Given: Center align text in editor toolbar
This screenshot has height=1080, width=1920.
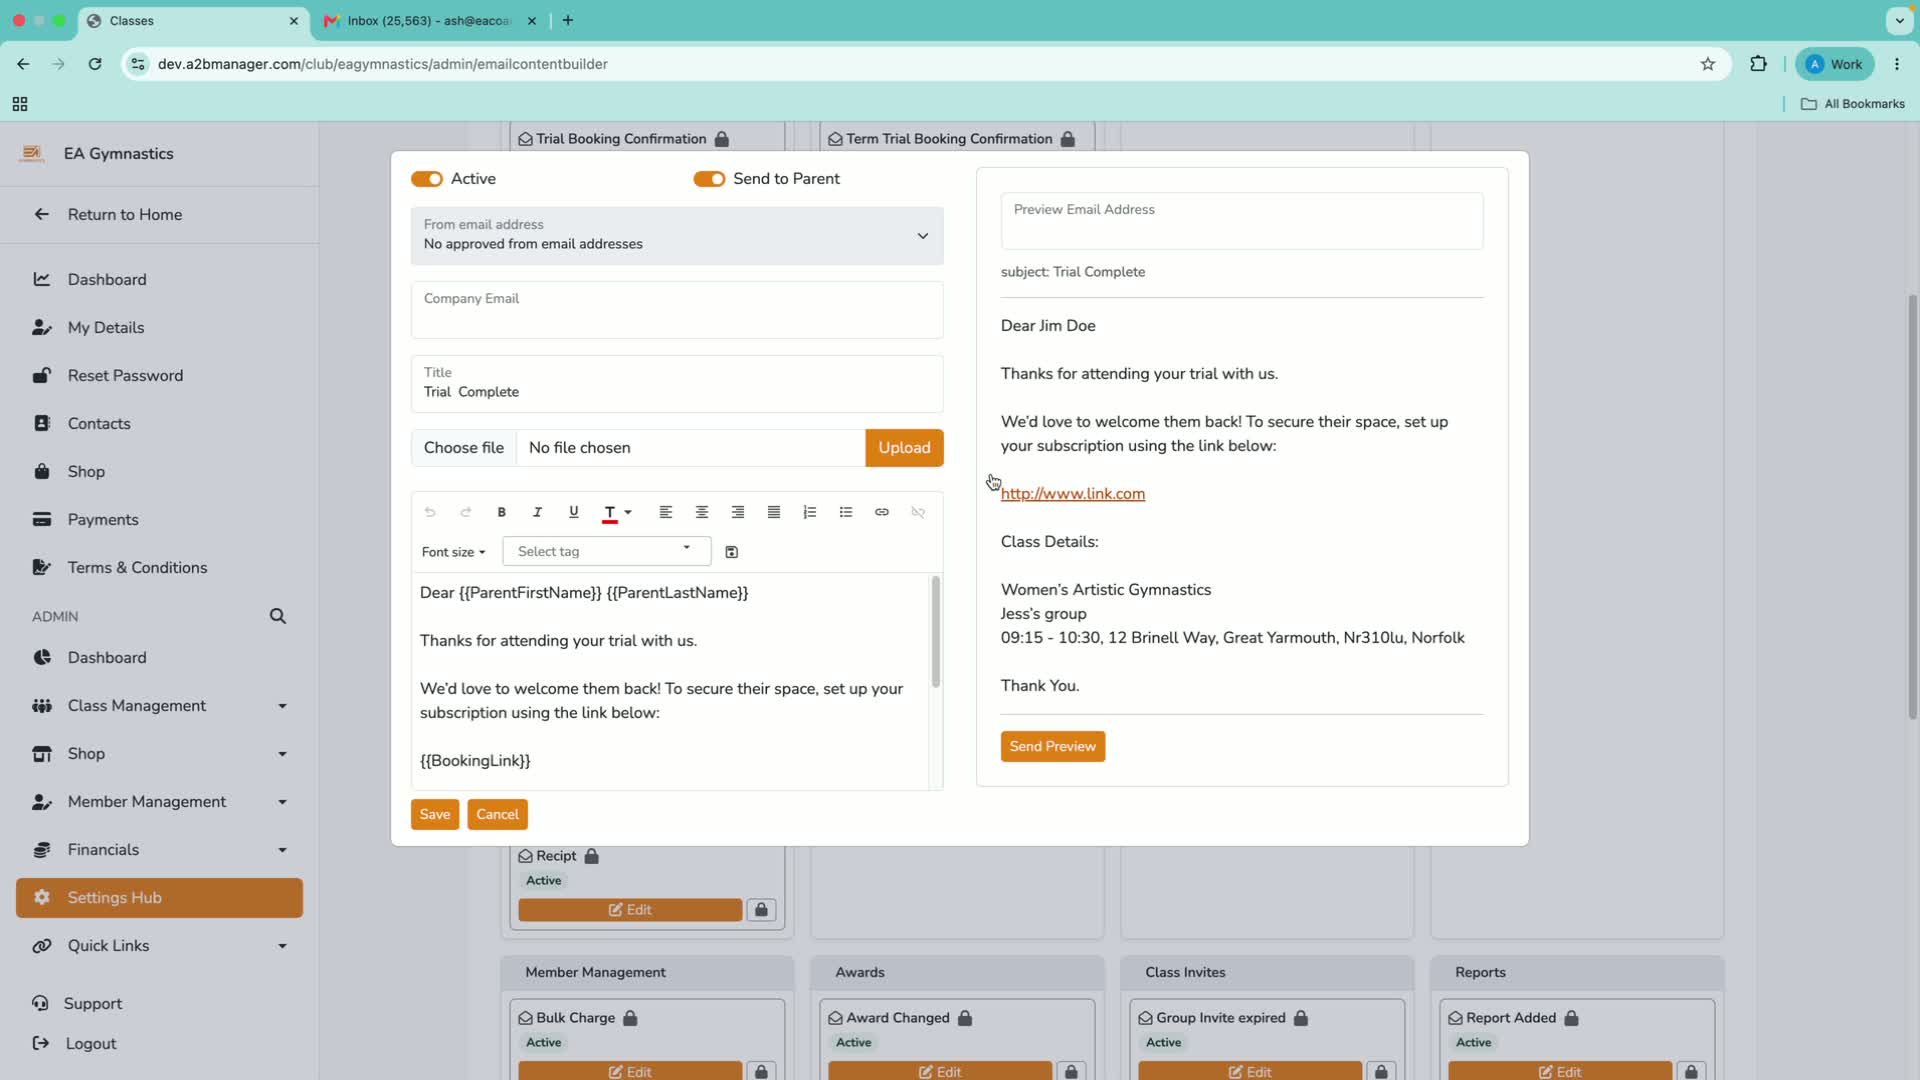Looking at the screenshot, I should [701, 512].
